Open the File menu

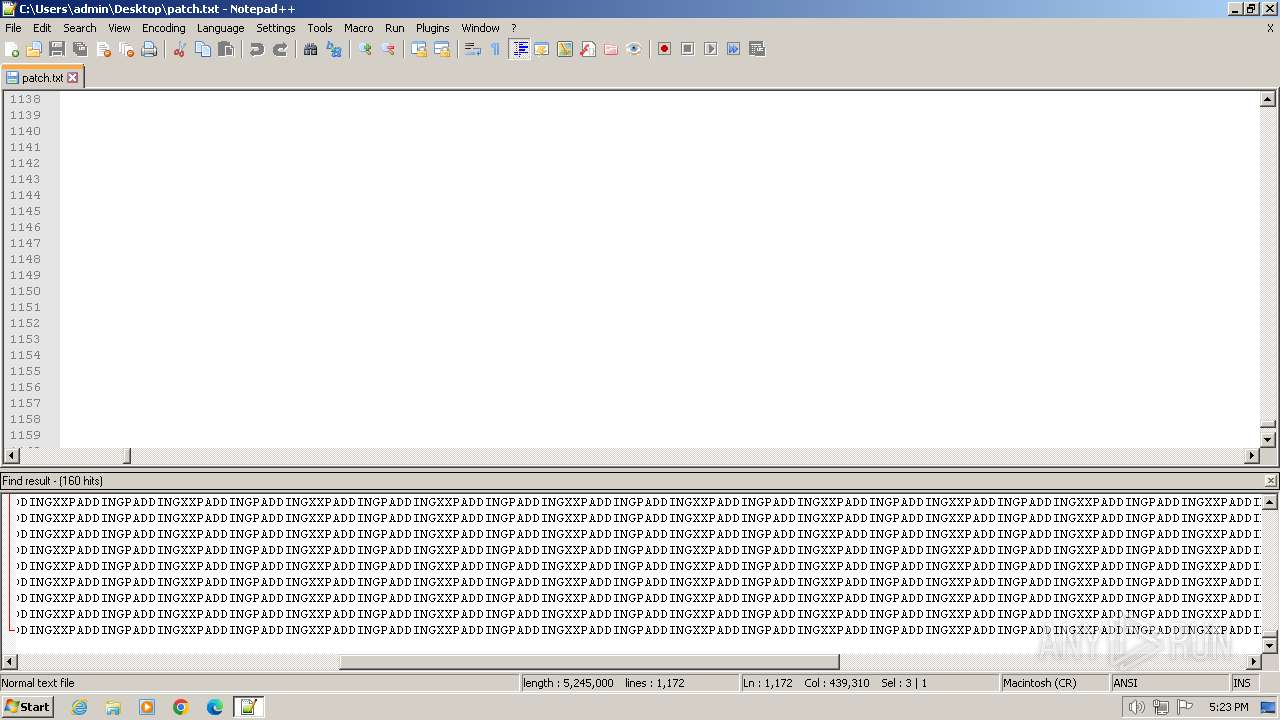(13, 28)
